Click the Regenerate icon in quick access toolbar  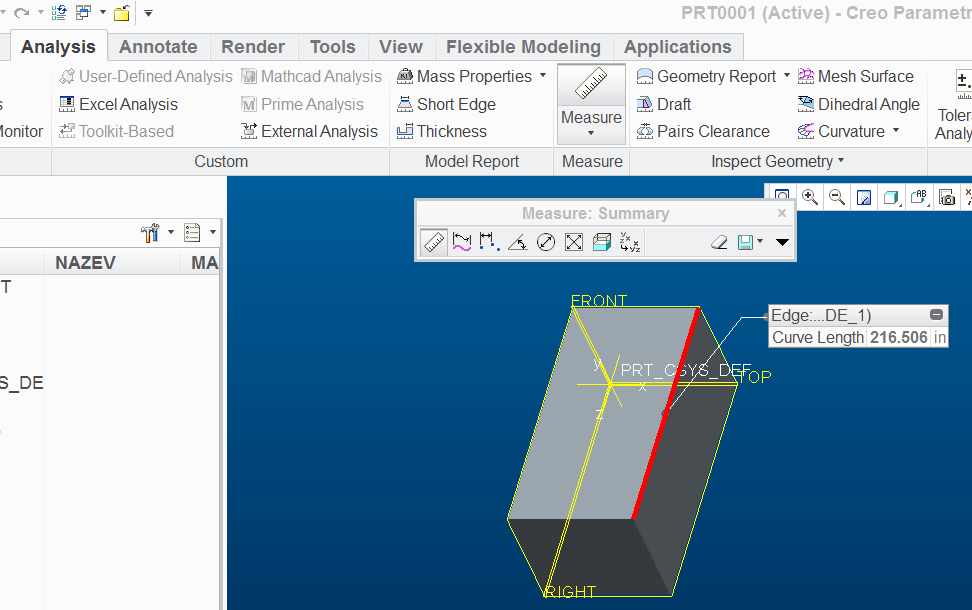click(59, 12)
